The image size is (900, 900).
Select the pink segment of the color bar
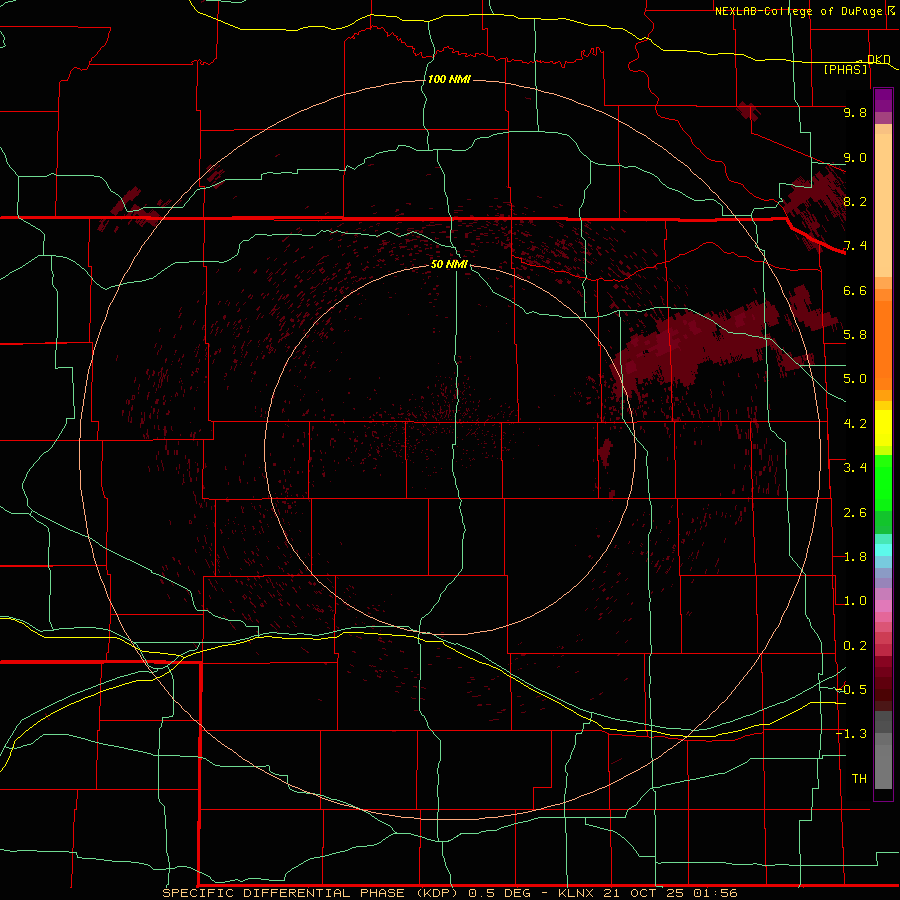click(x=883, y=606)
